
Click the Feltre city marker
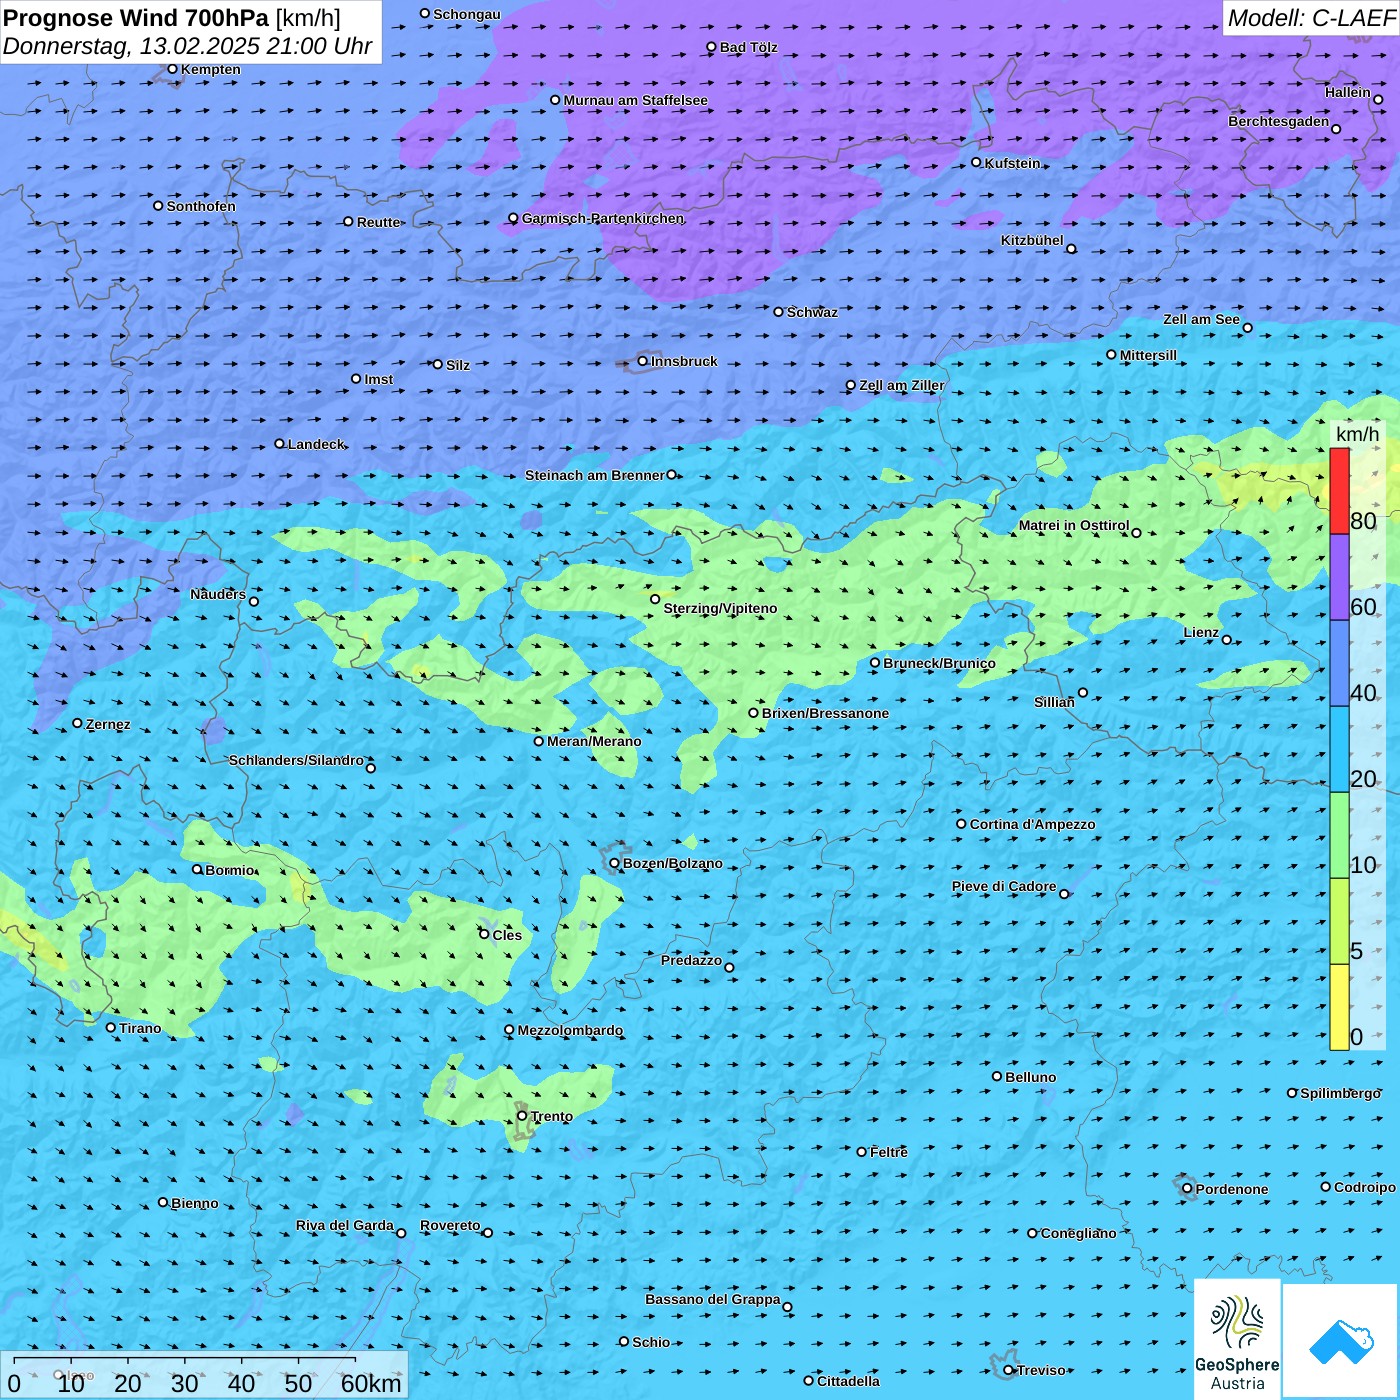pos(862,1152)
